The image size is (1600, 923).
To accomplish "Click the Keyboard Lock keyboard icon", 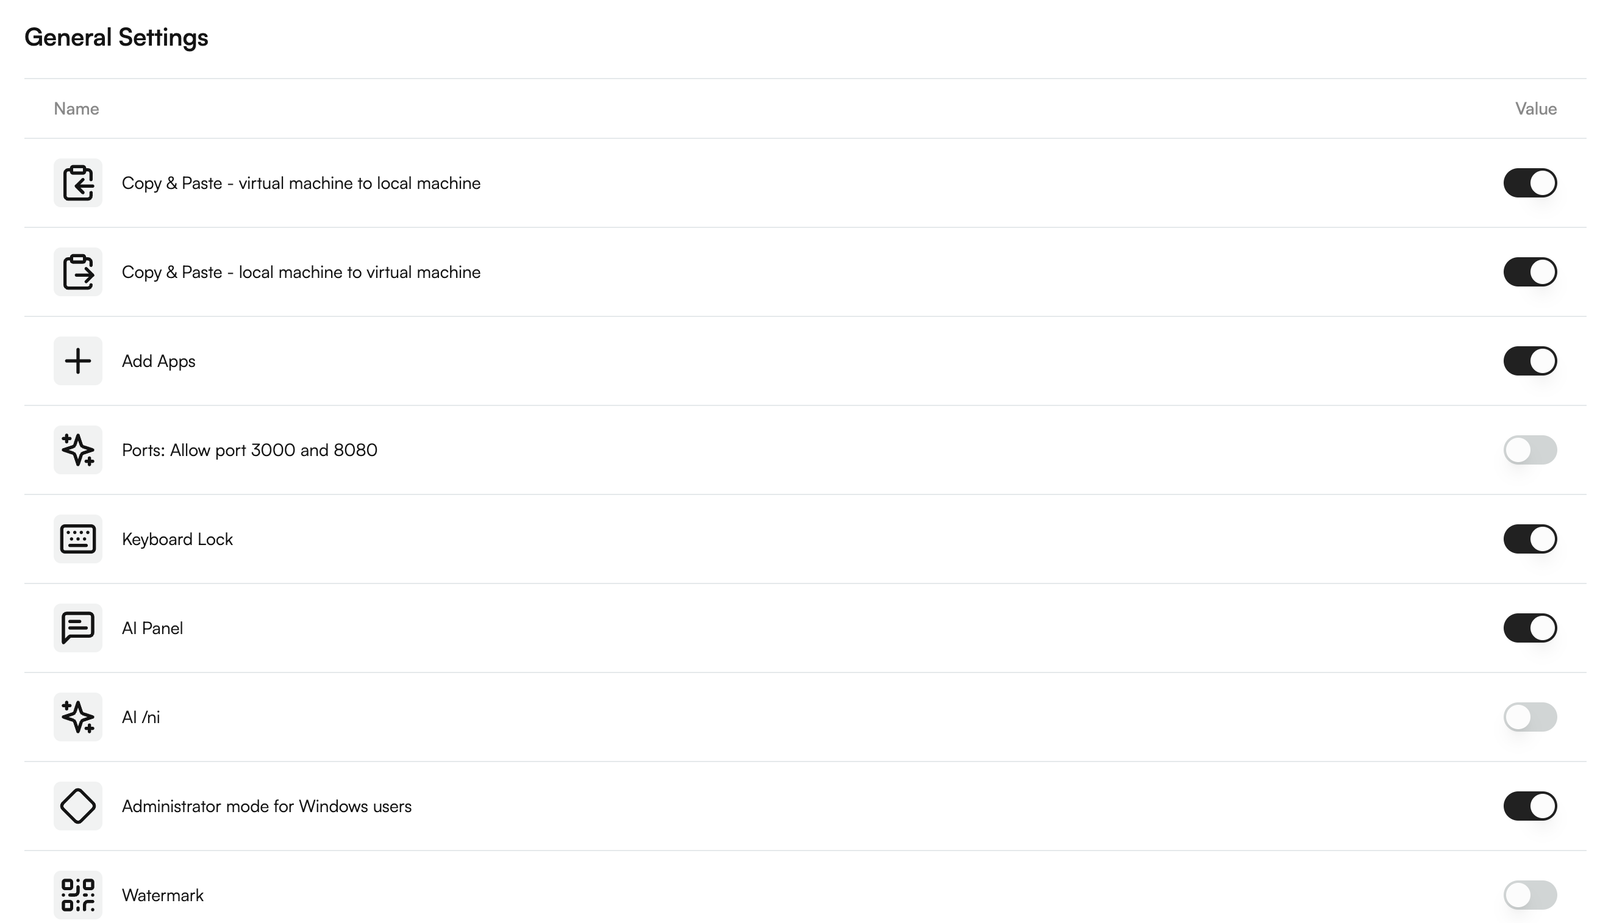I will [78, 539].
